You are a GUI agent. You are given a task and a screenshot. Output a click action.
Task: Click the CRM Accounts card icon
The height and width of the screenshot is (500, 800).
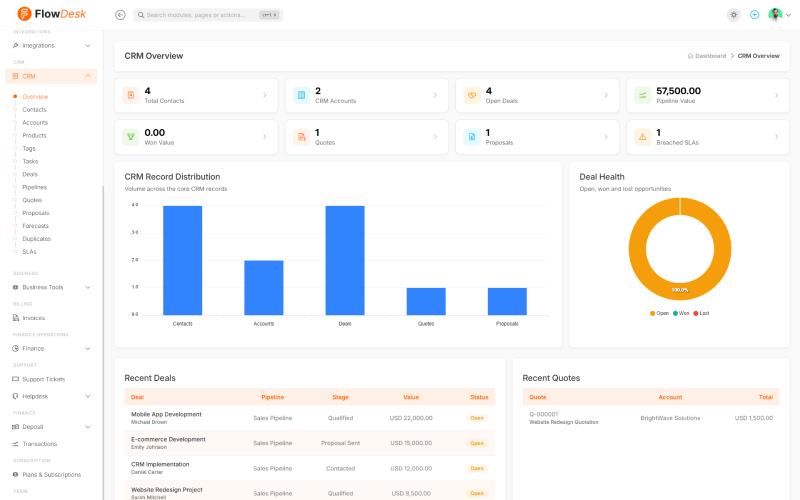(302, 95)
